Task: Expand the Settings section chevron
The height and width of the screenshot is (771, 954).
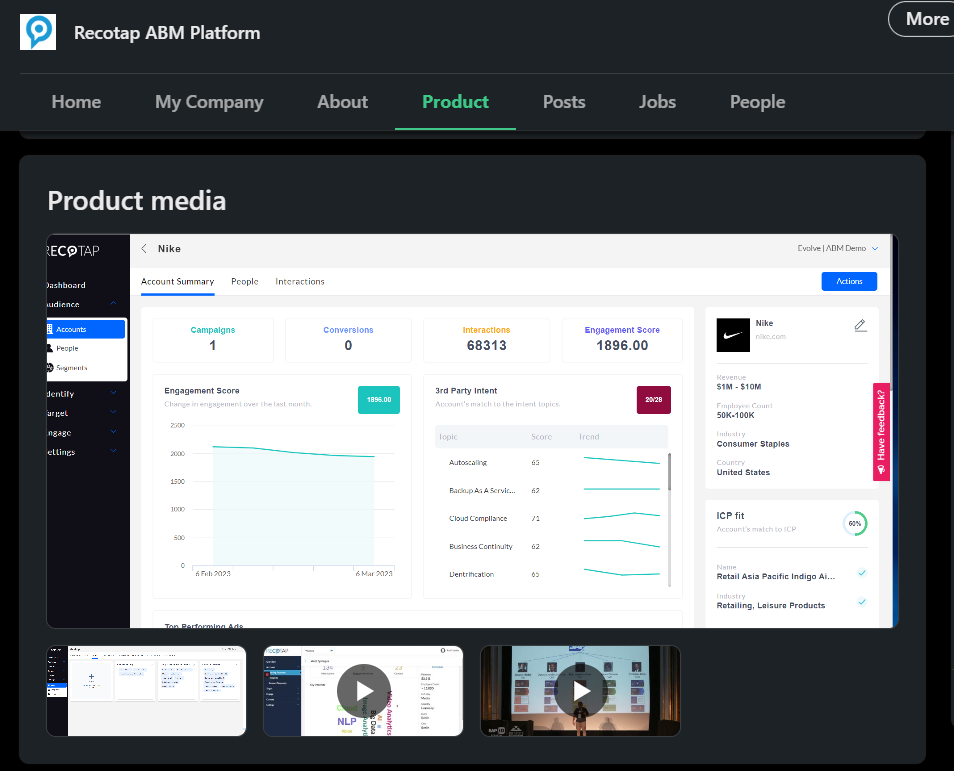Action: tap(113, 451)
